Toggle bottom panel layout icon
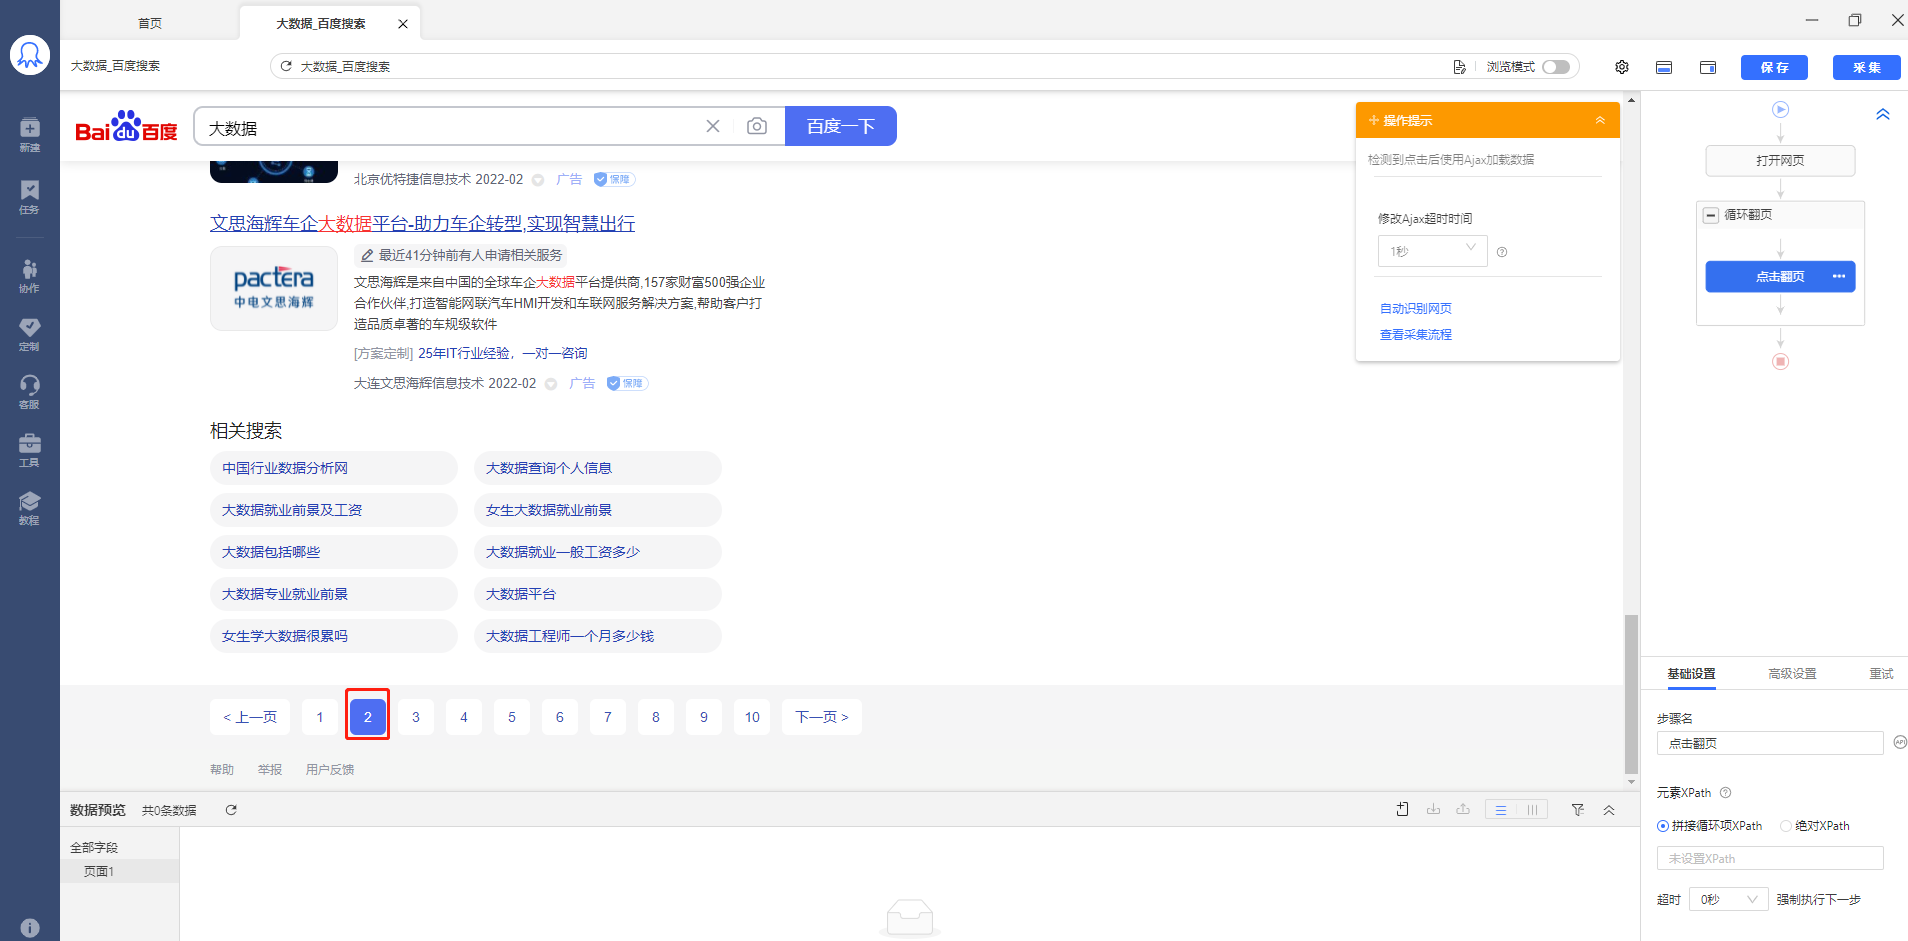The width and height of the screenshot is (1908, 941). (x=1664, y=67)
